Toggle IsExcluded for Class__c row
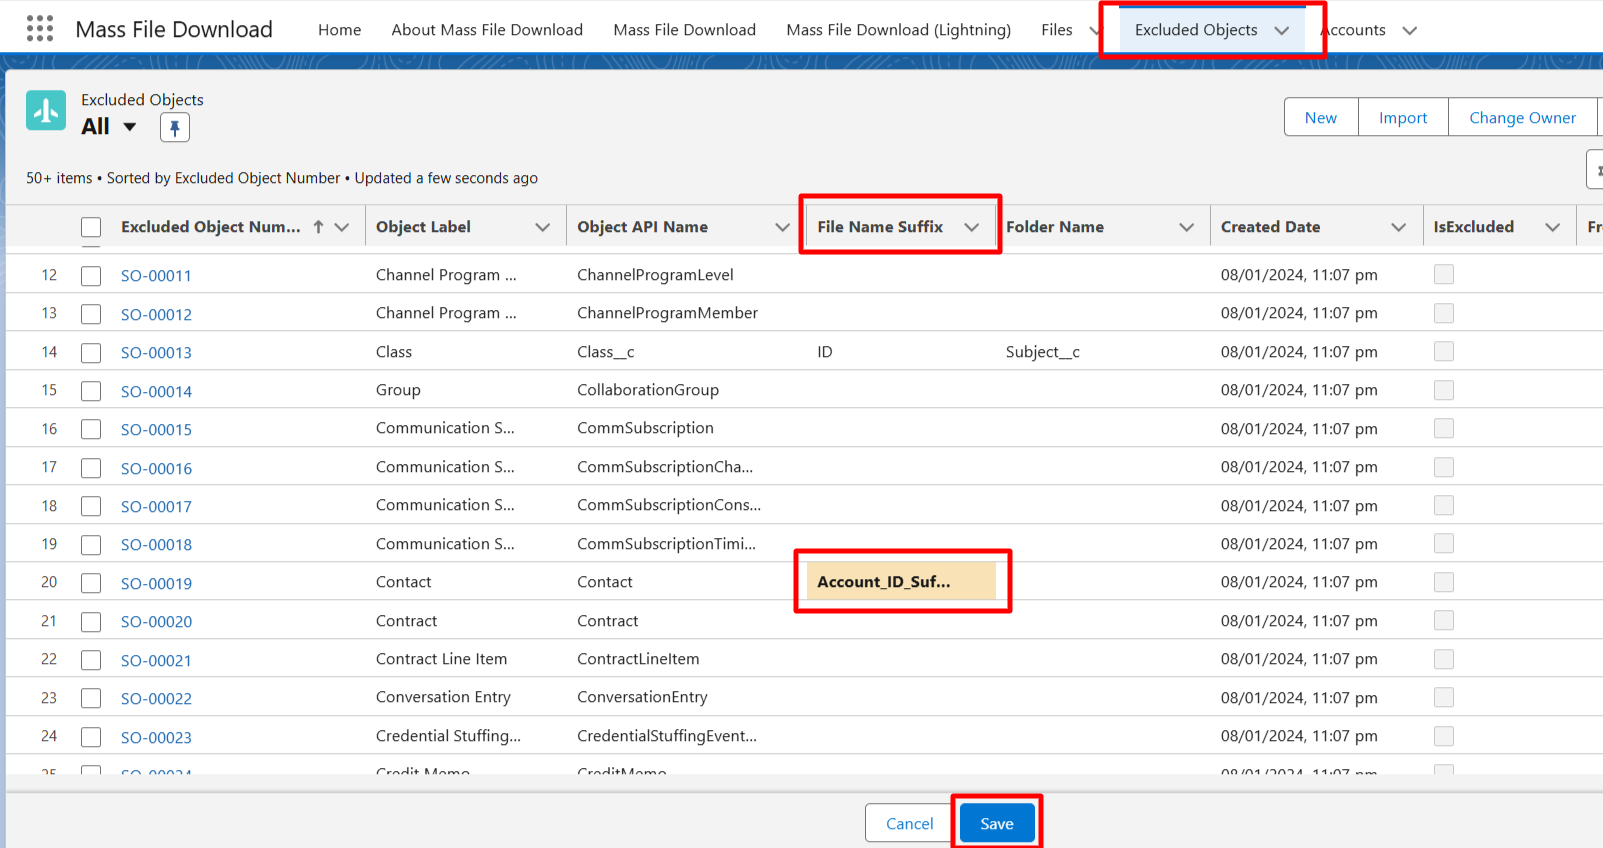Screen dimensions: 1603x848 tap(1444, 351)
